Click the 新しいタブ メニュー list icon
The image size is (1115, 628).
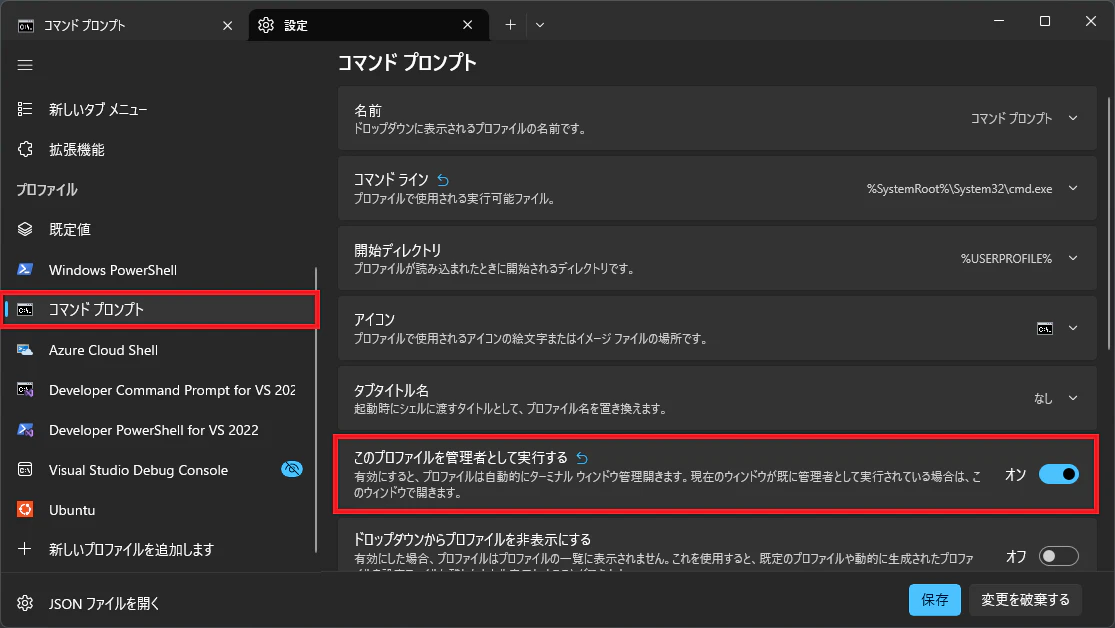click(x=25, y=109)
